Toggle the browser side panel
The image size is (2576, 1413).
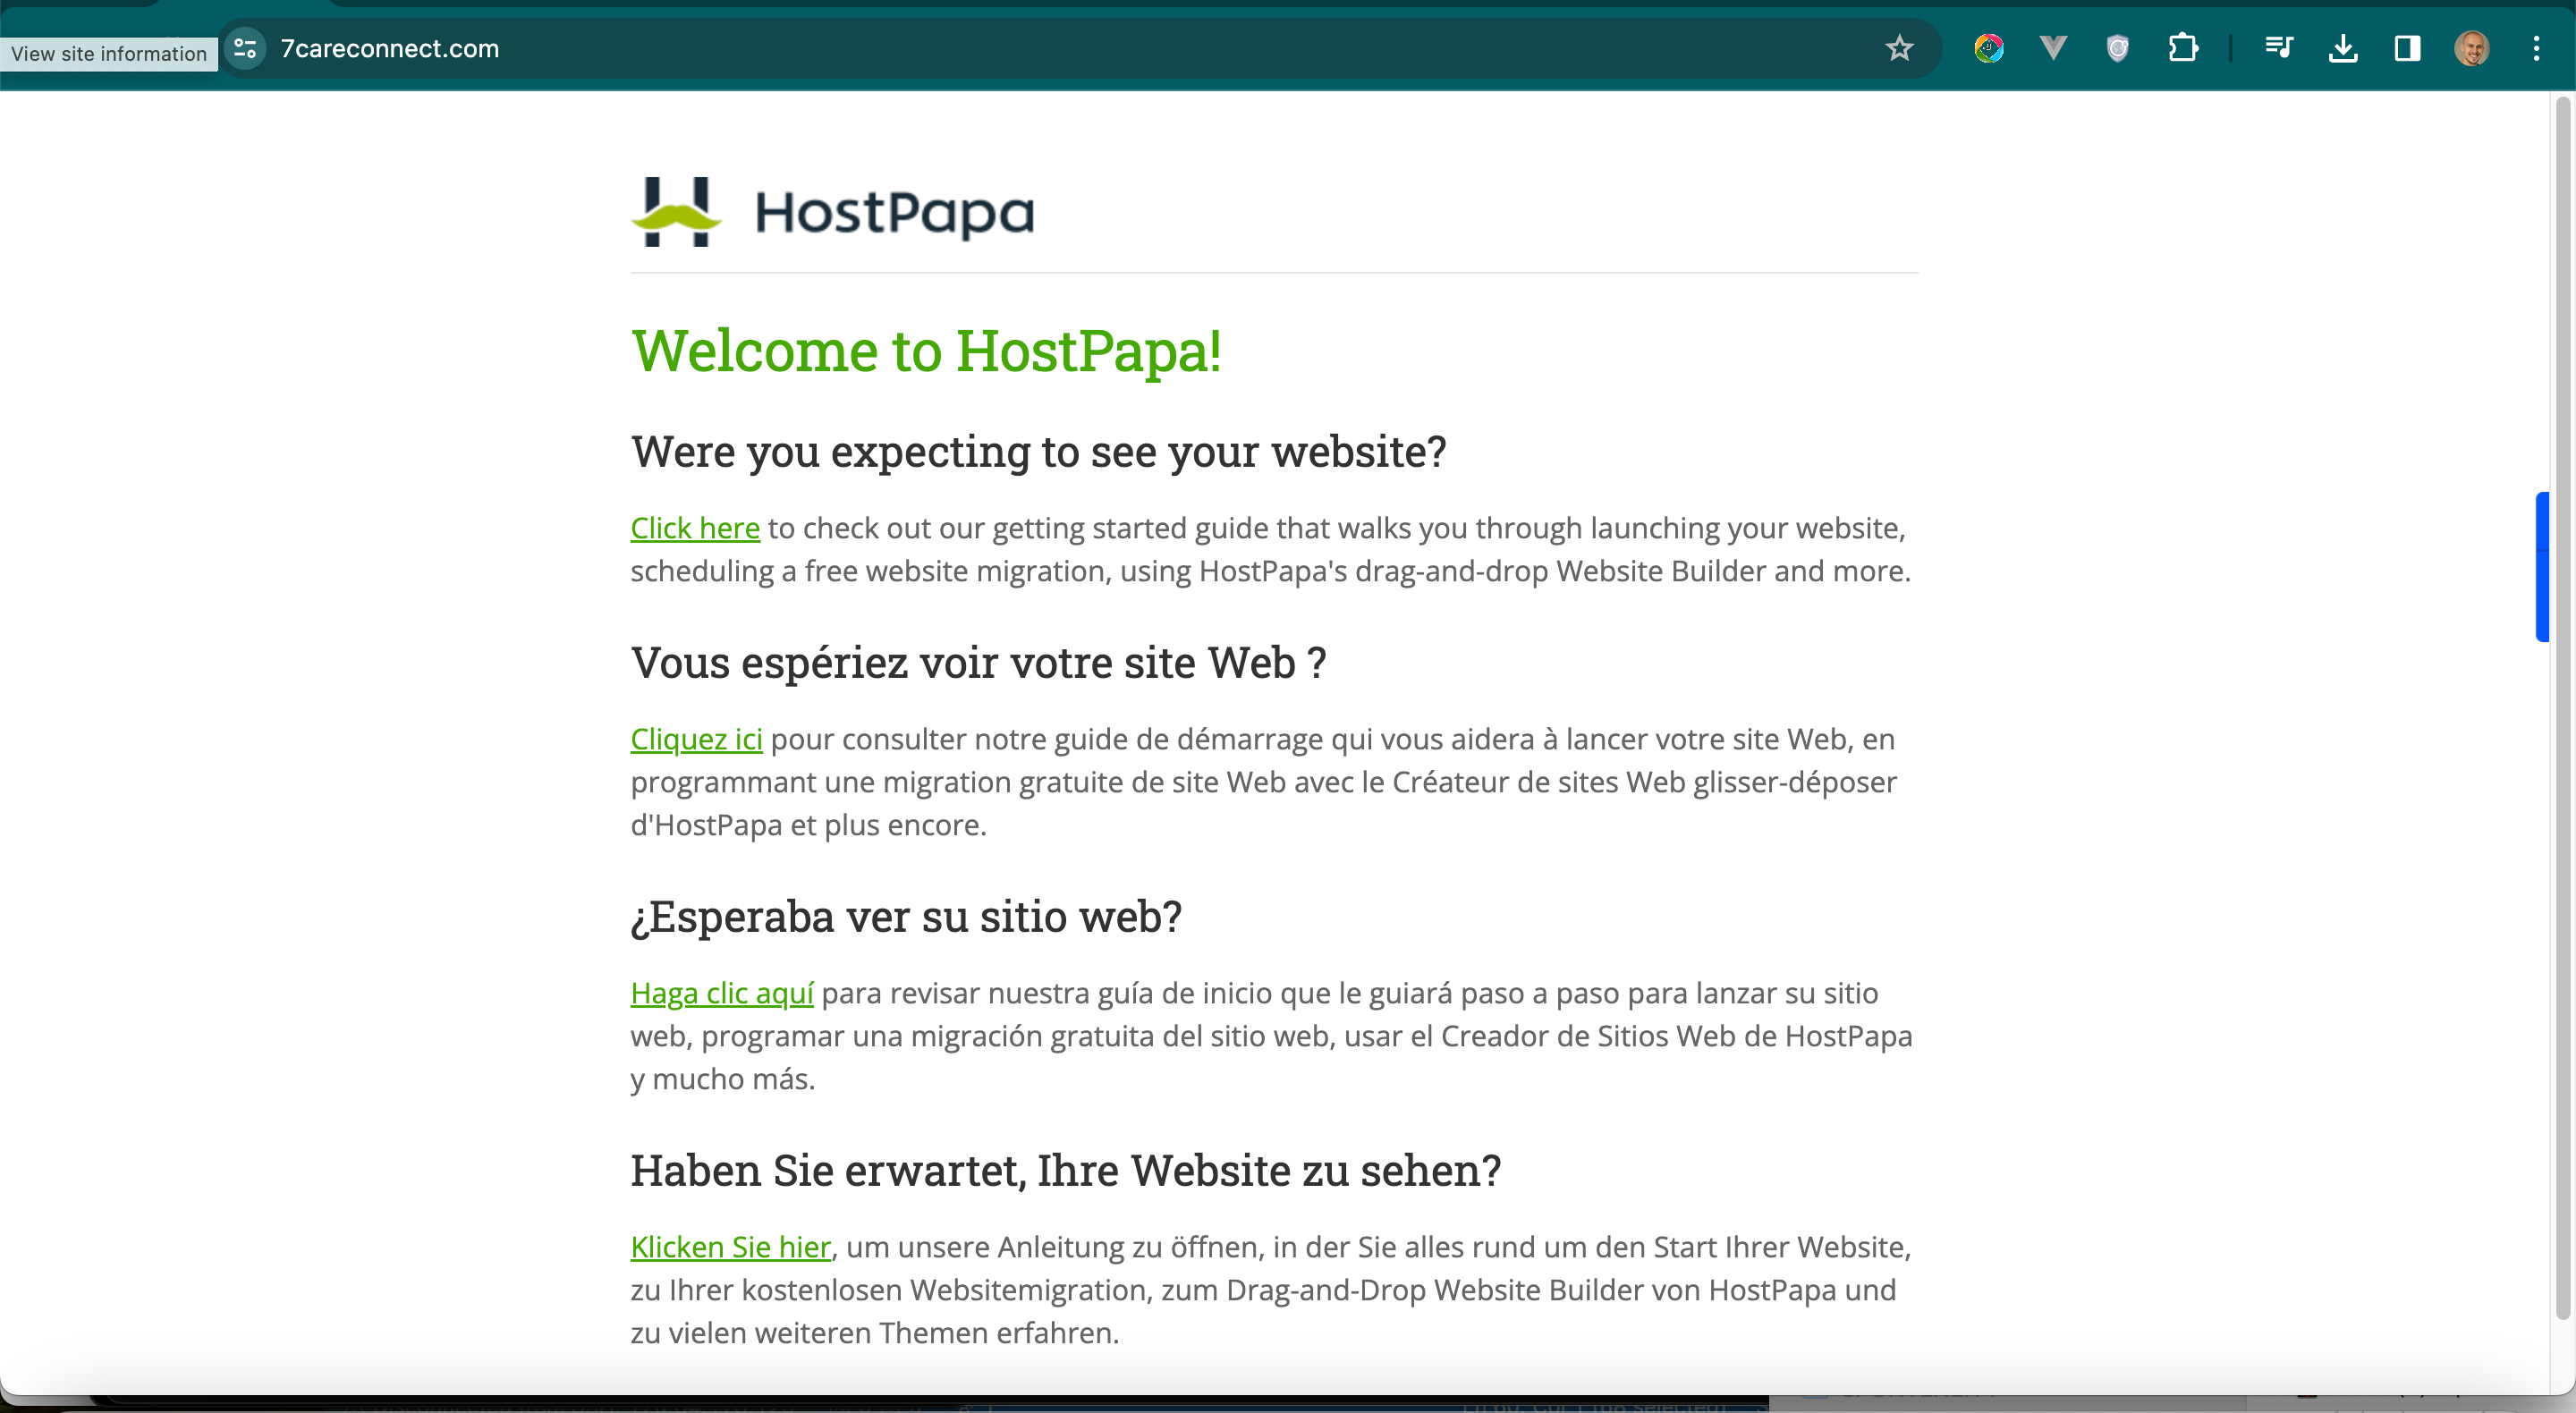coord(2407,48)
